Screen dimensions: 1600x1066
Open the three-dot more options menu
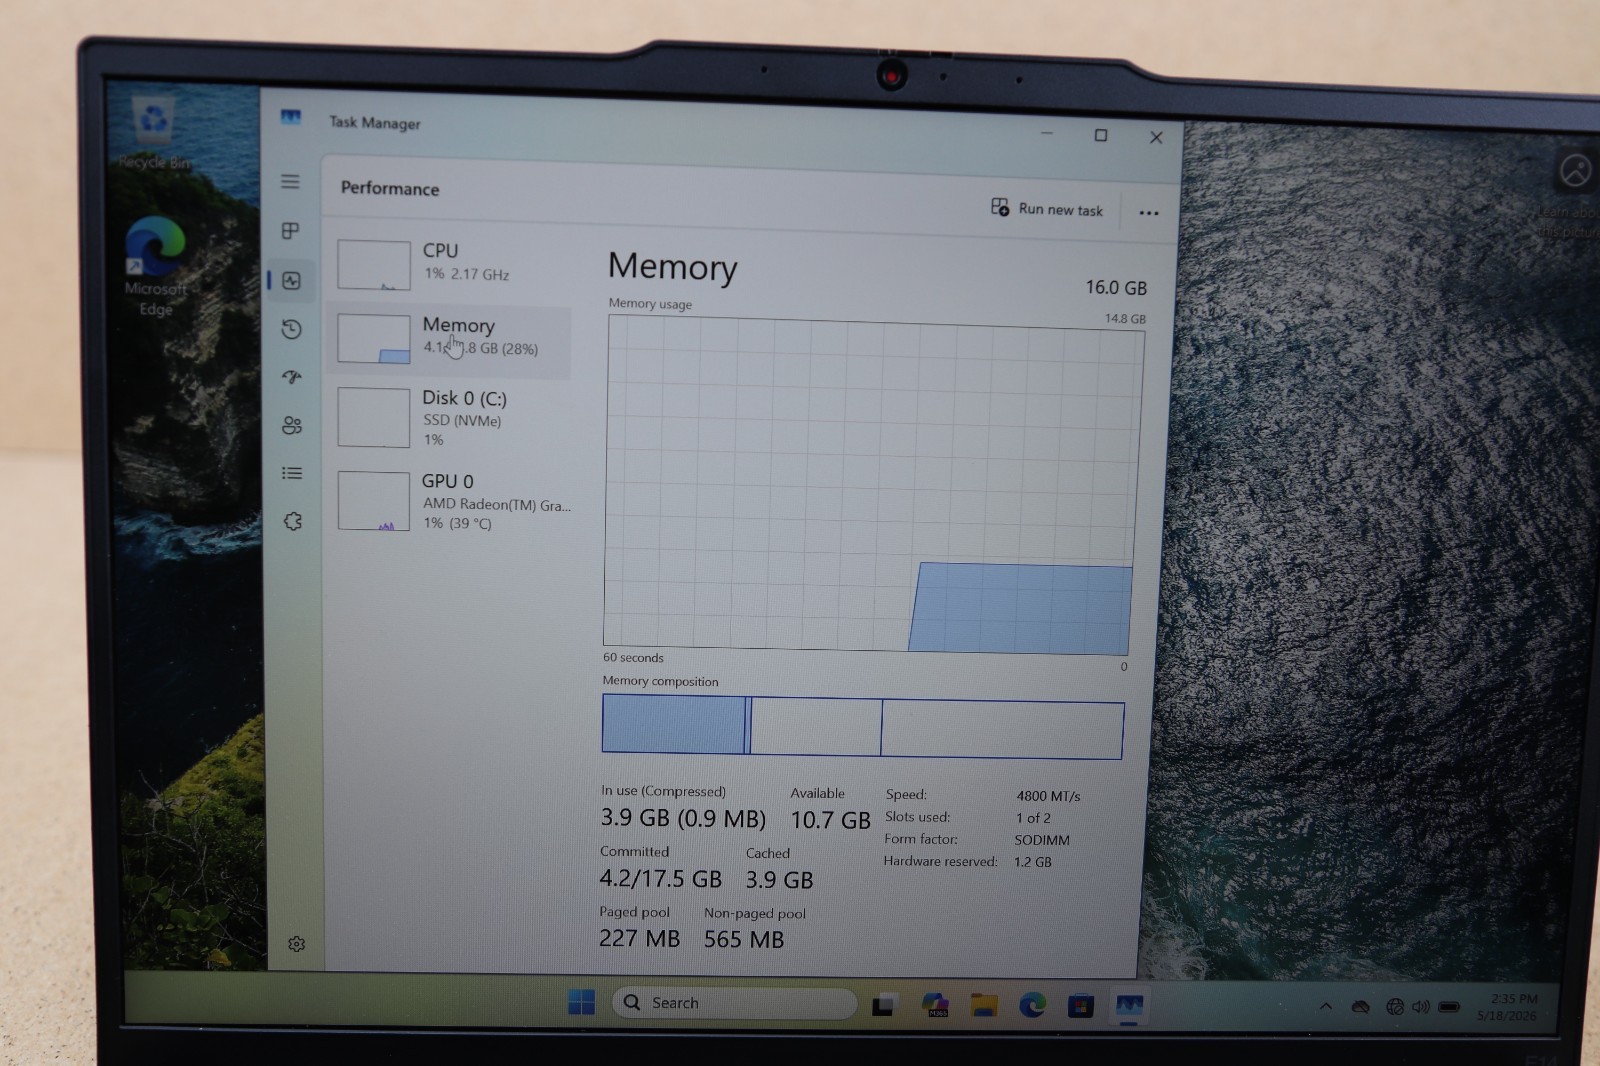pyautogui.click(x=1149, y=212)
